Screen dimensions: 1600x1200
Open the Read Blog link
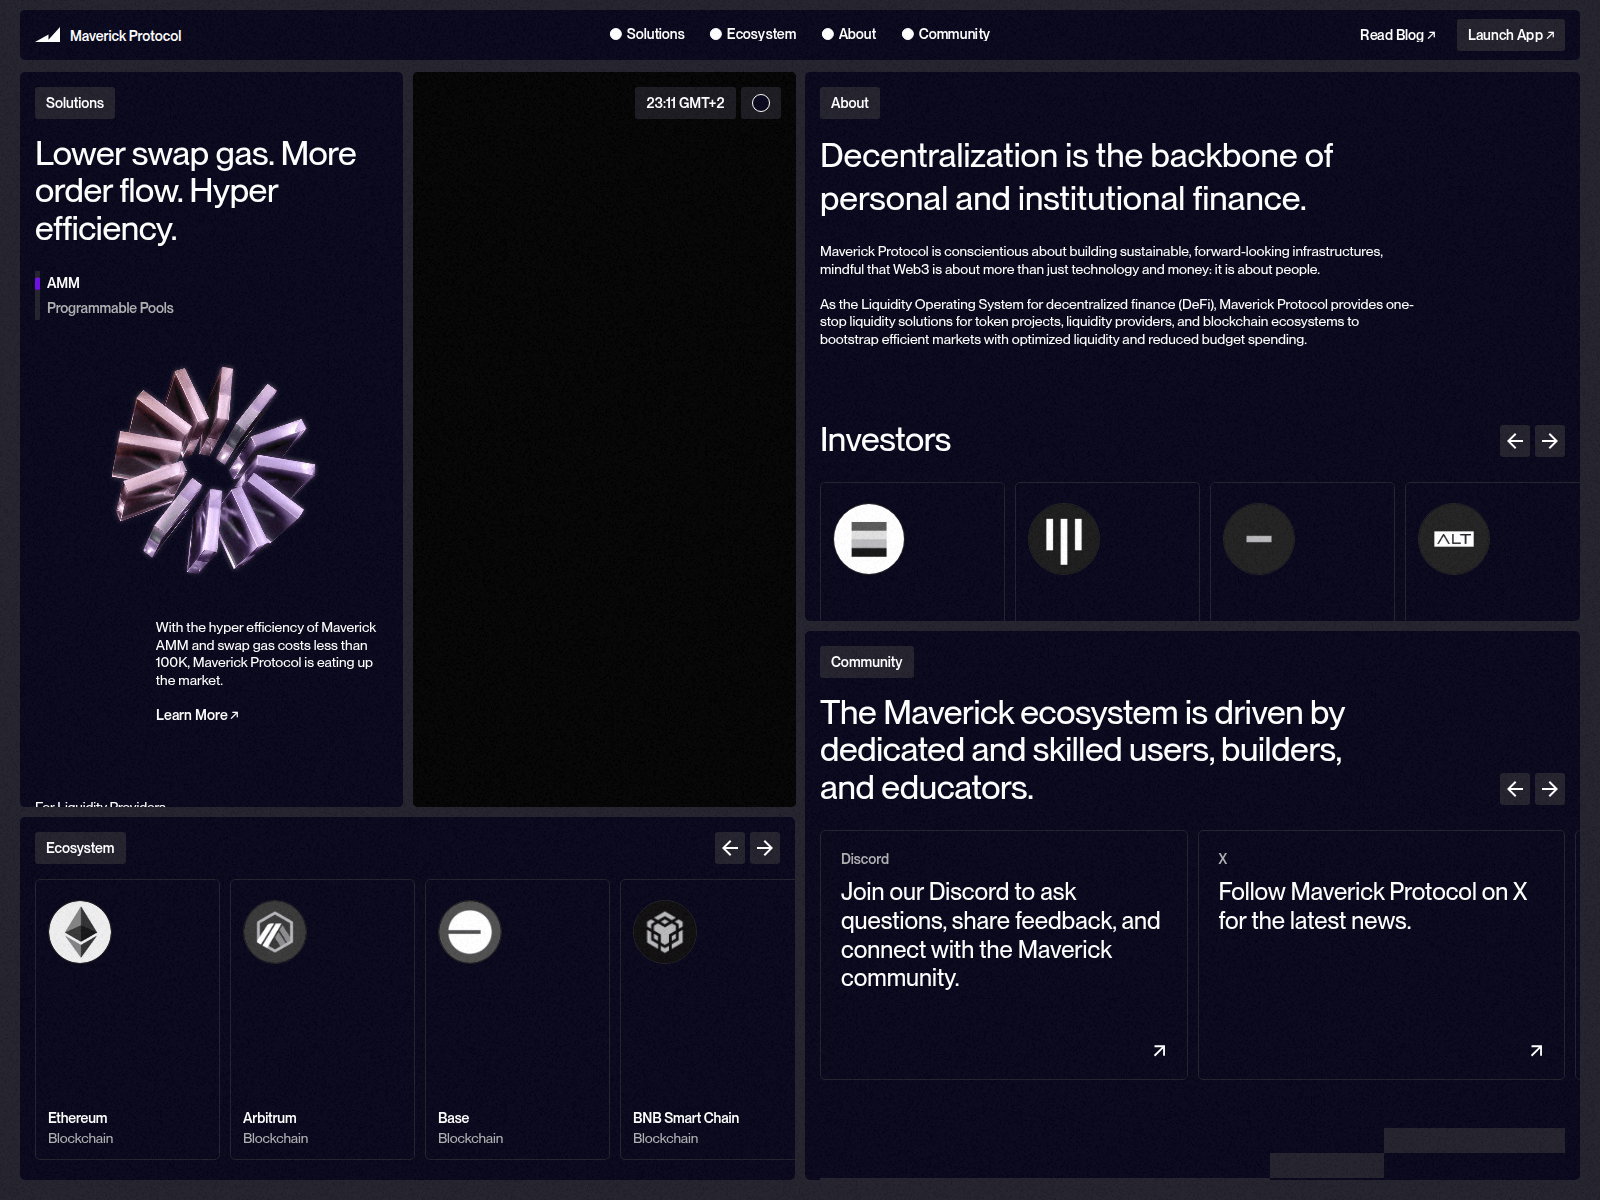[1397, 35]
